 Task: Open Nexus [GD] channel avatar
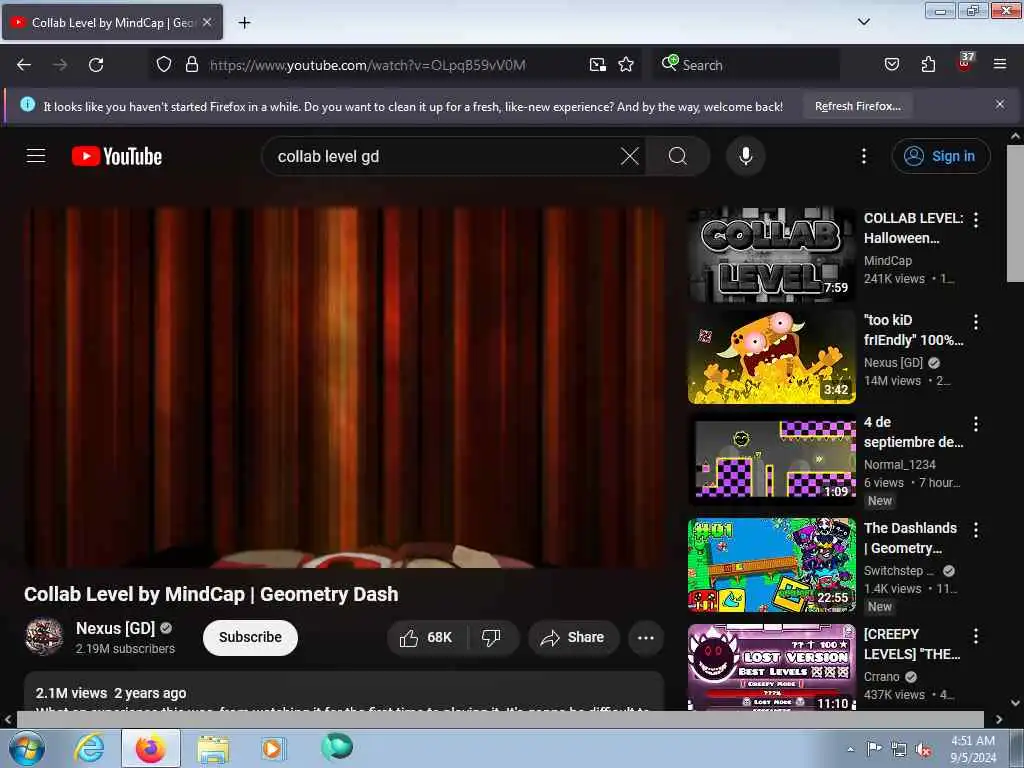(x=44, y=637)
